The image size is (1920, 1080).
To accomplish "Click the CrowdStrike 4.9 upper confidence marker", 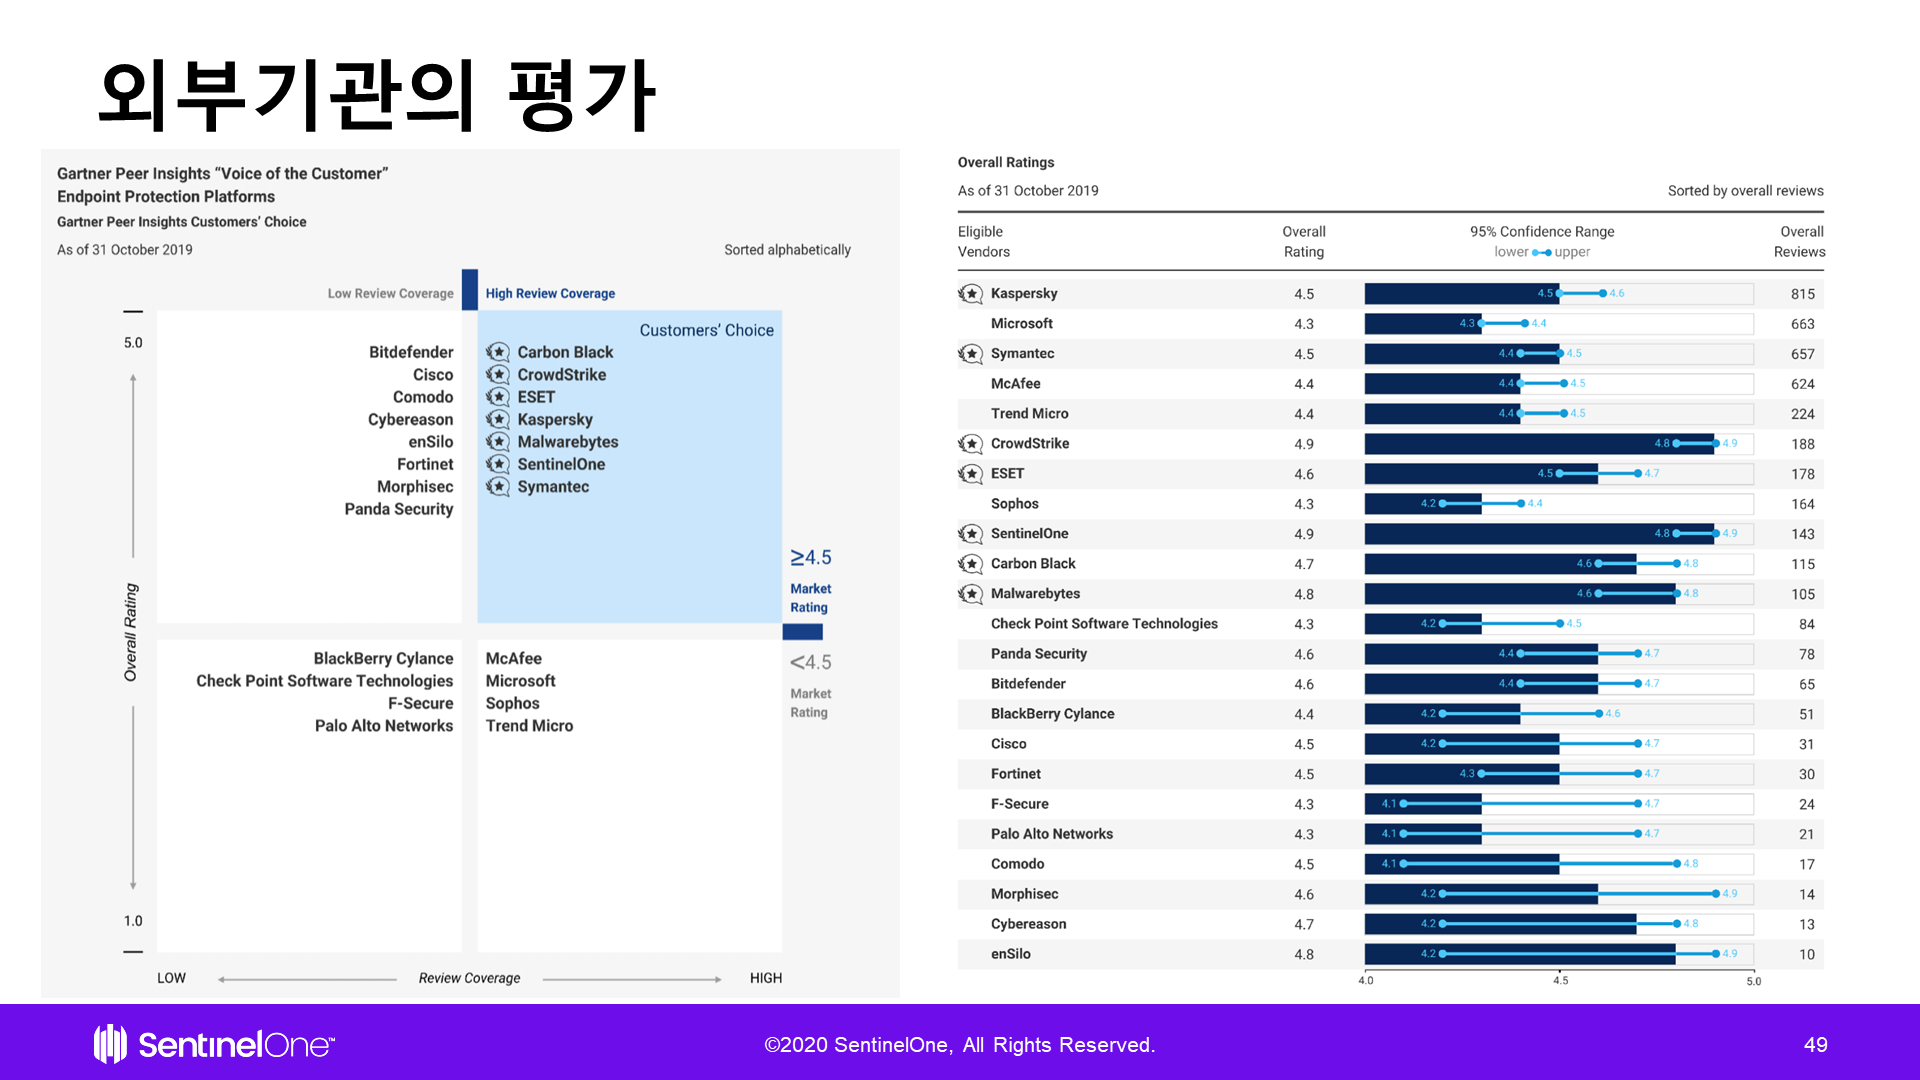I will (1717, 443).
